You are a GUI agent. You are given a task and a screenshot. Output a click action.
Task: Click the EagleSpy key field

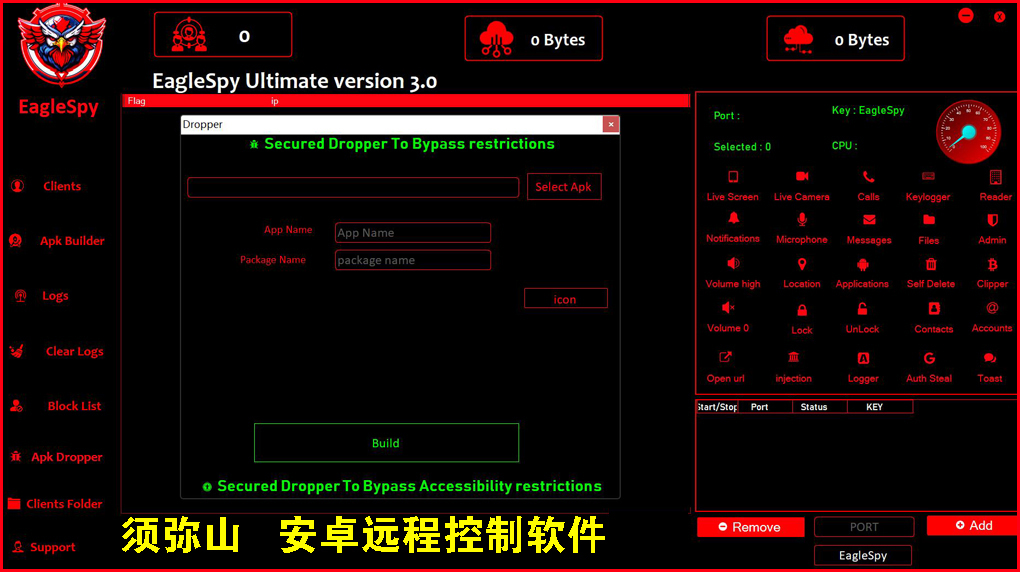click(863, 555)
